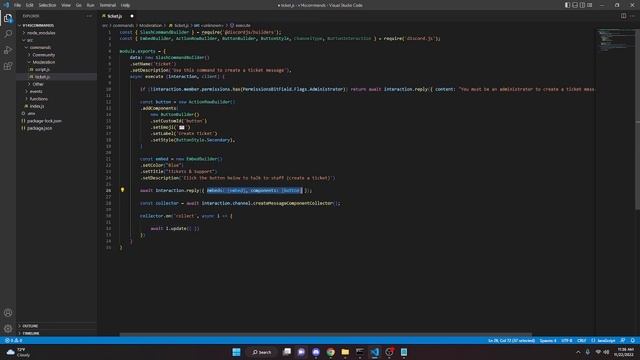
Task: Click the Split Editor Right icon
Action: [x=623, y=16]
